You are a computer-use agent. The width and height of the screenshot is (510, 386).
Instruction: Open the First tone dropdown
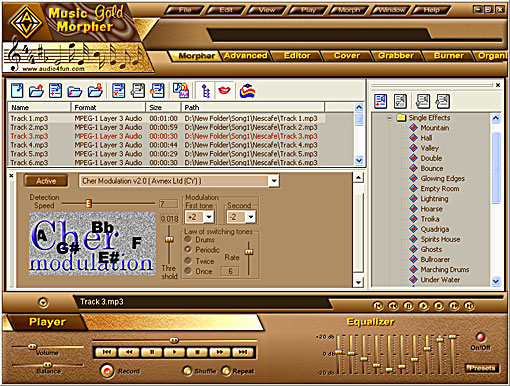(x=209, y=217)
